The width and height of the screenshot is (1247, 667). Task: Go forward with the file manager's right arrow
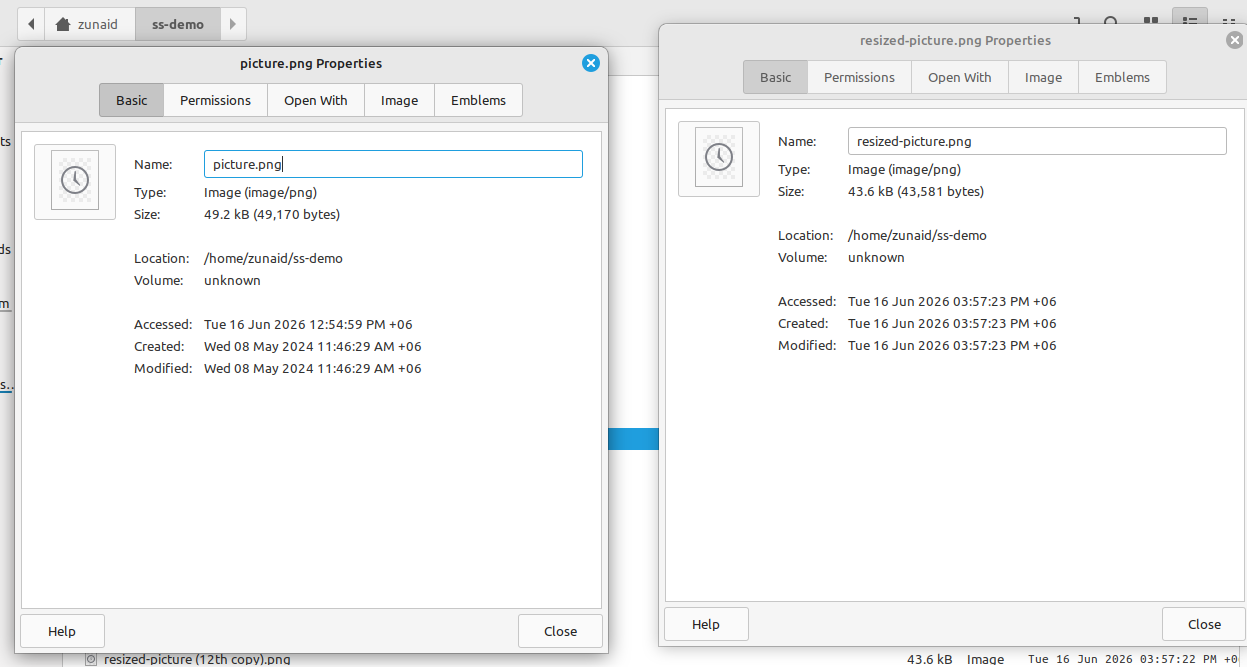click(233, 24)
